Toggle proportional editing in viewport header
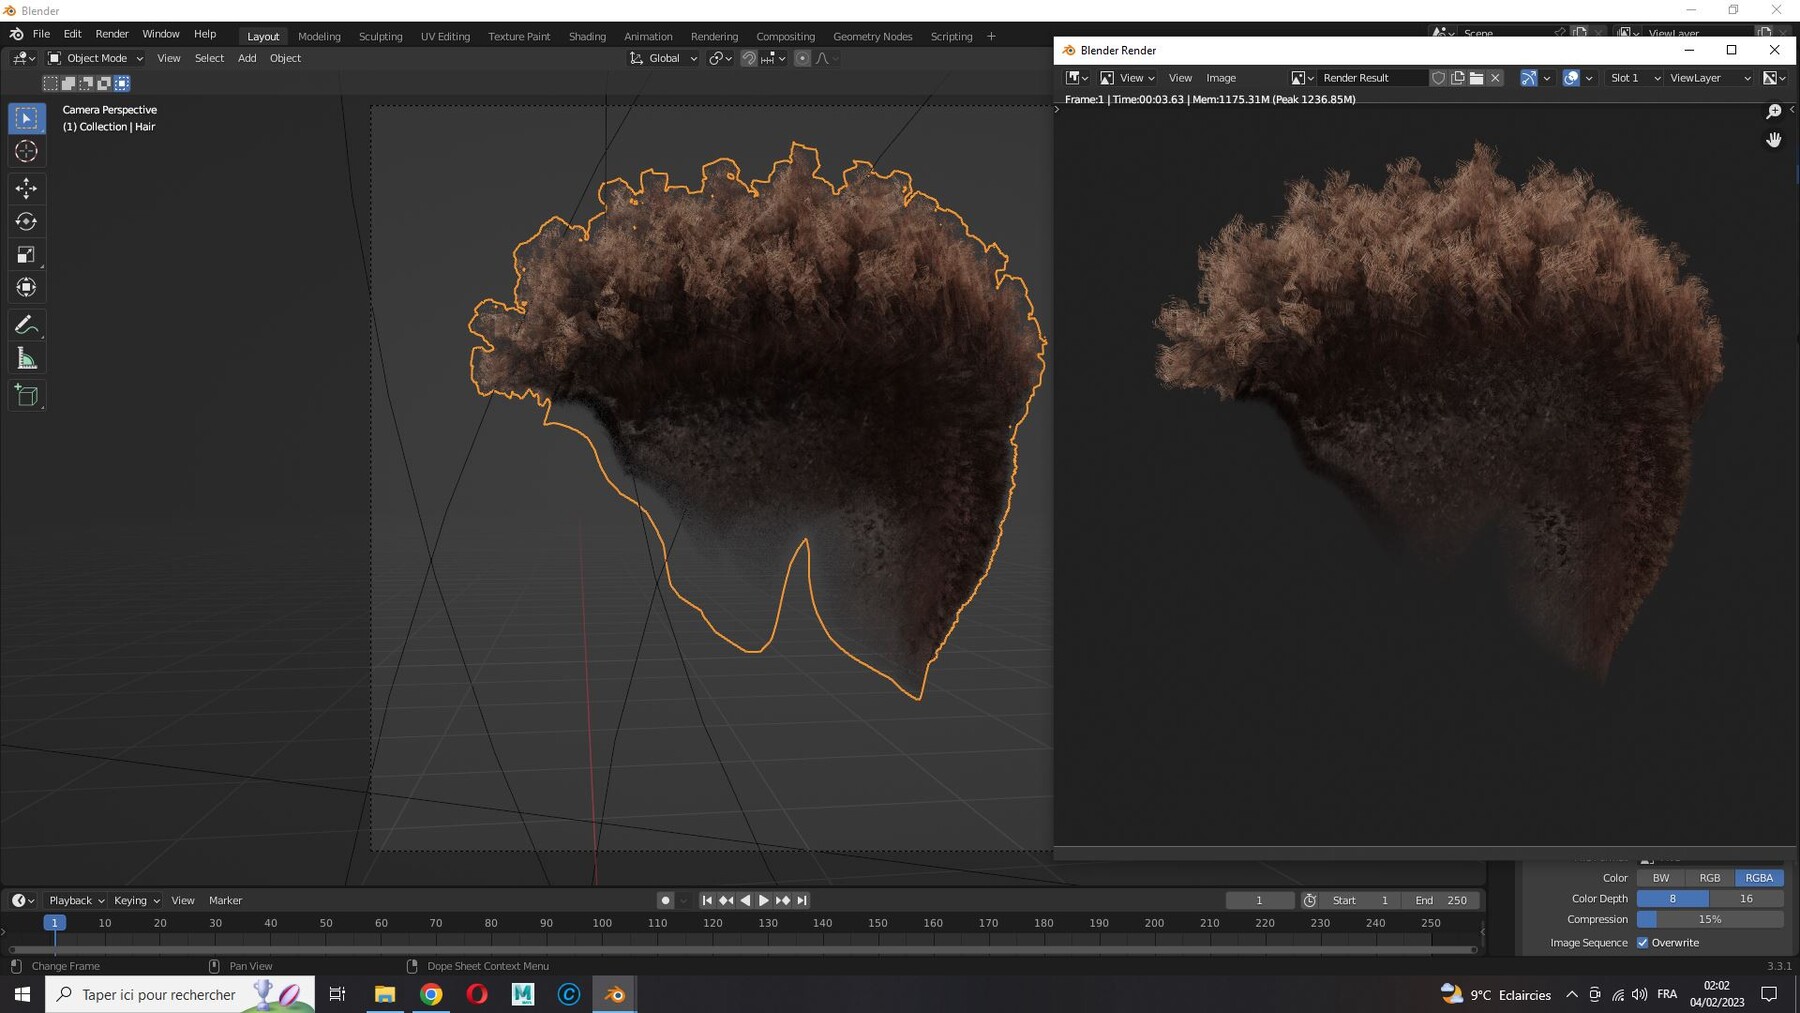 tap(802, 58)
